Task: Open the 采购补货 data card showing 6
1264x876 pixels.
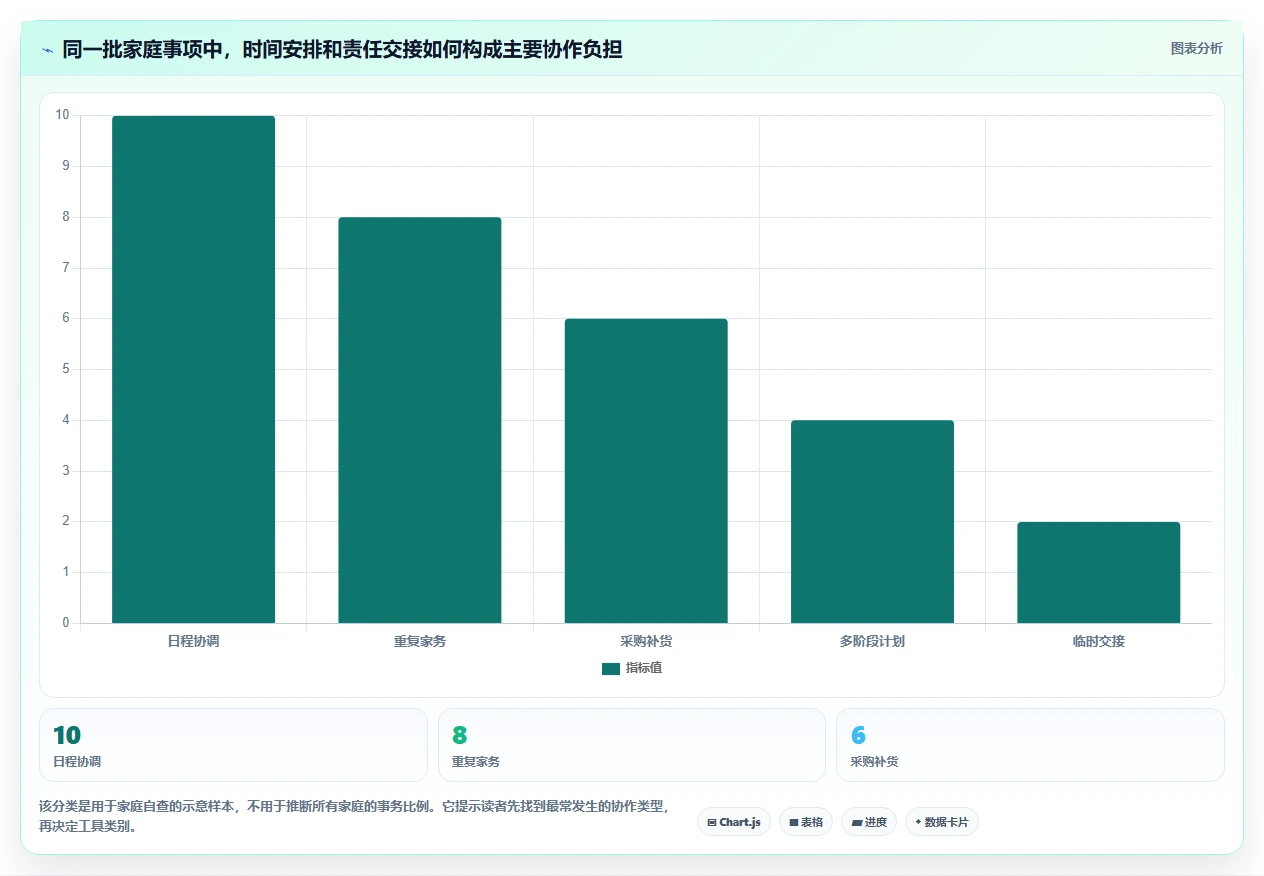Action: 1030,745
